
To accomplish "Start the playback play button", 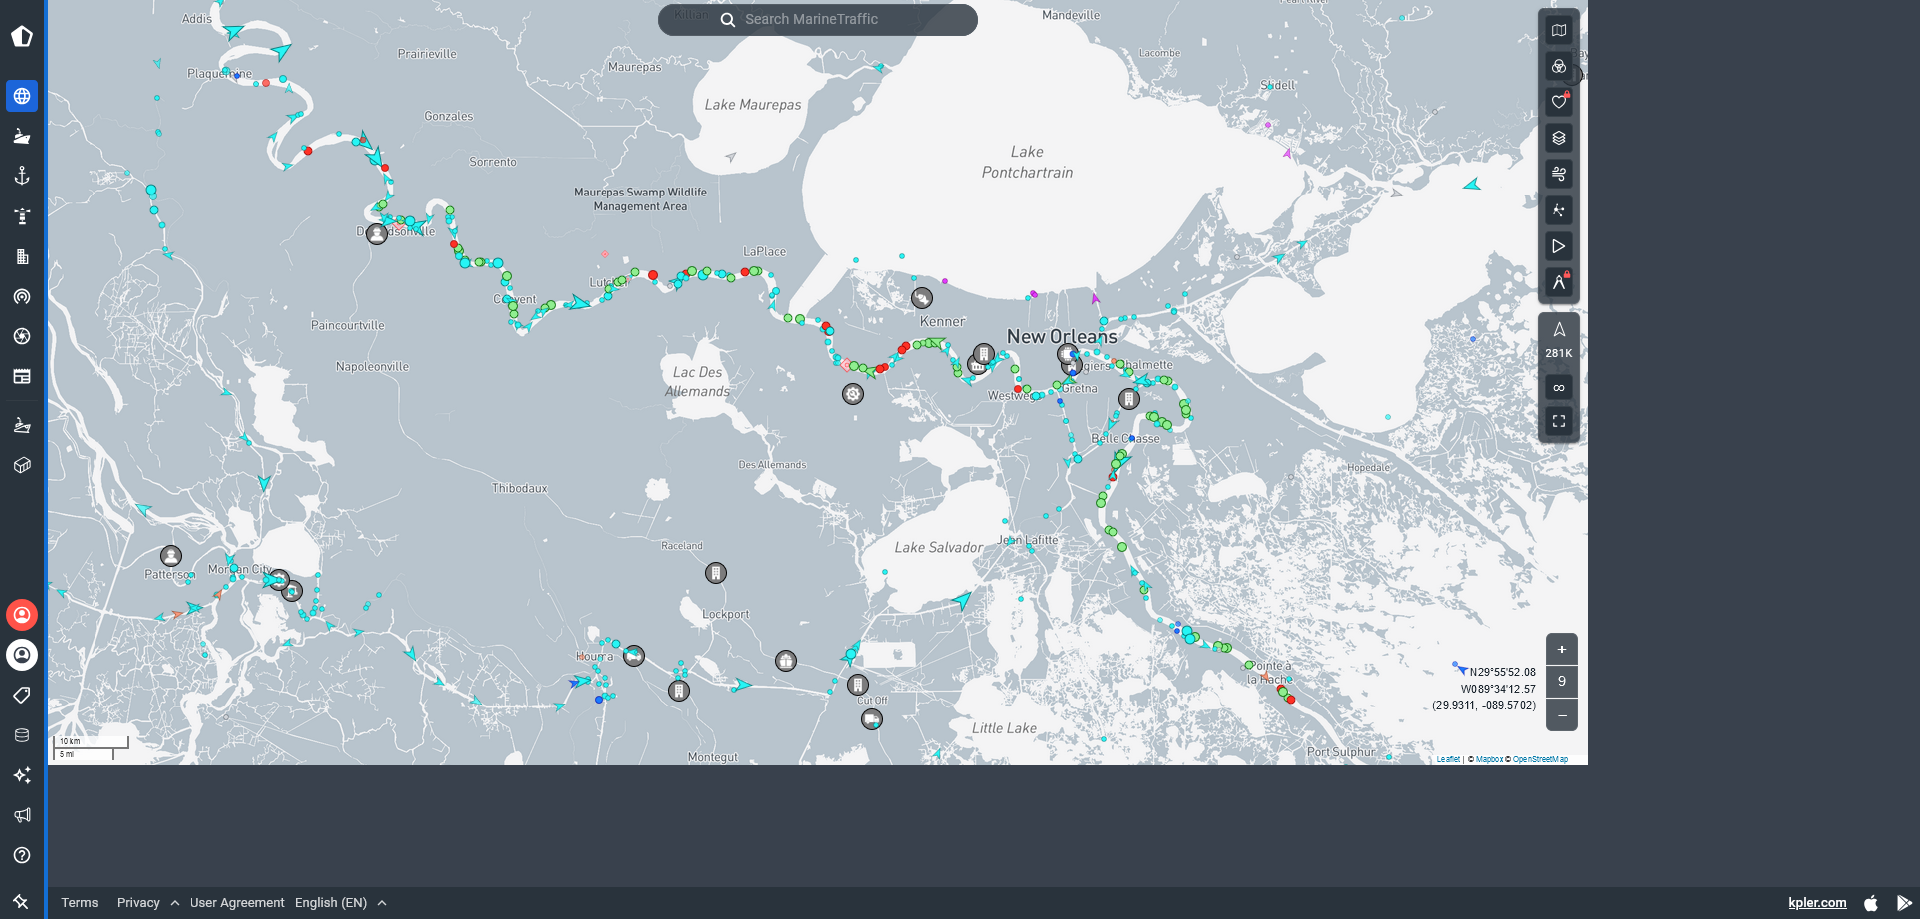I will pyautogui.click(x=1559, y=246).
